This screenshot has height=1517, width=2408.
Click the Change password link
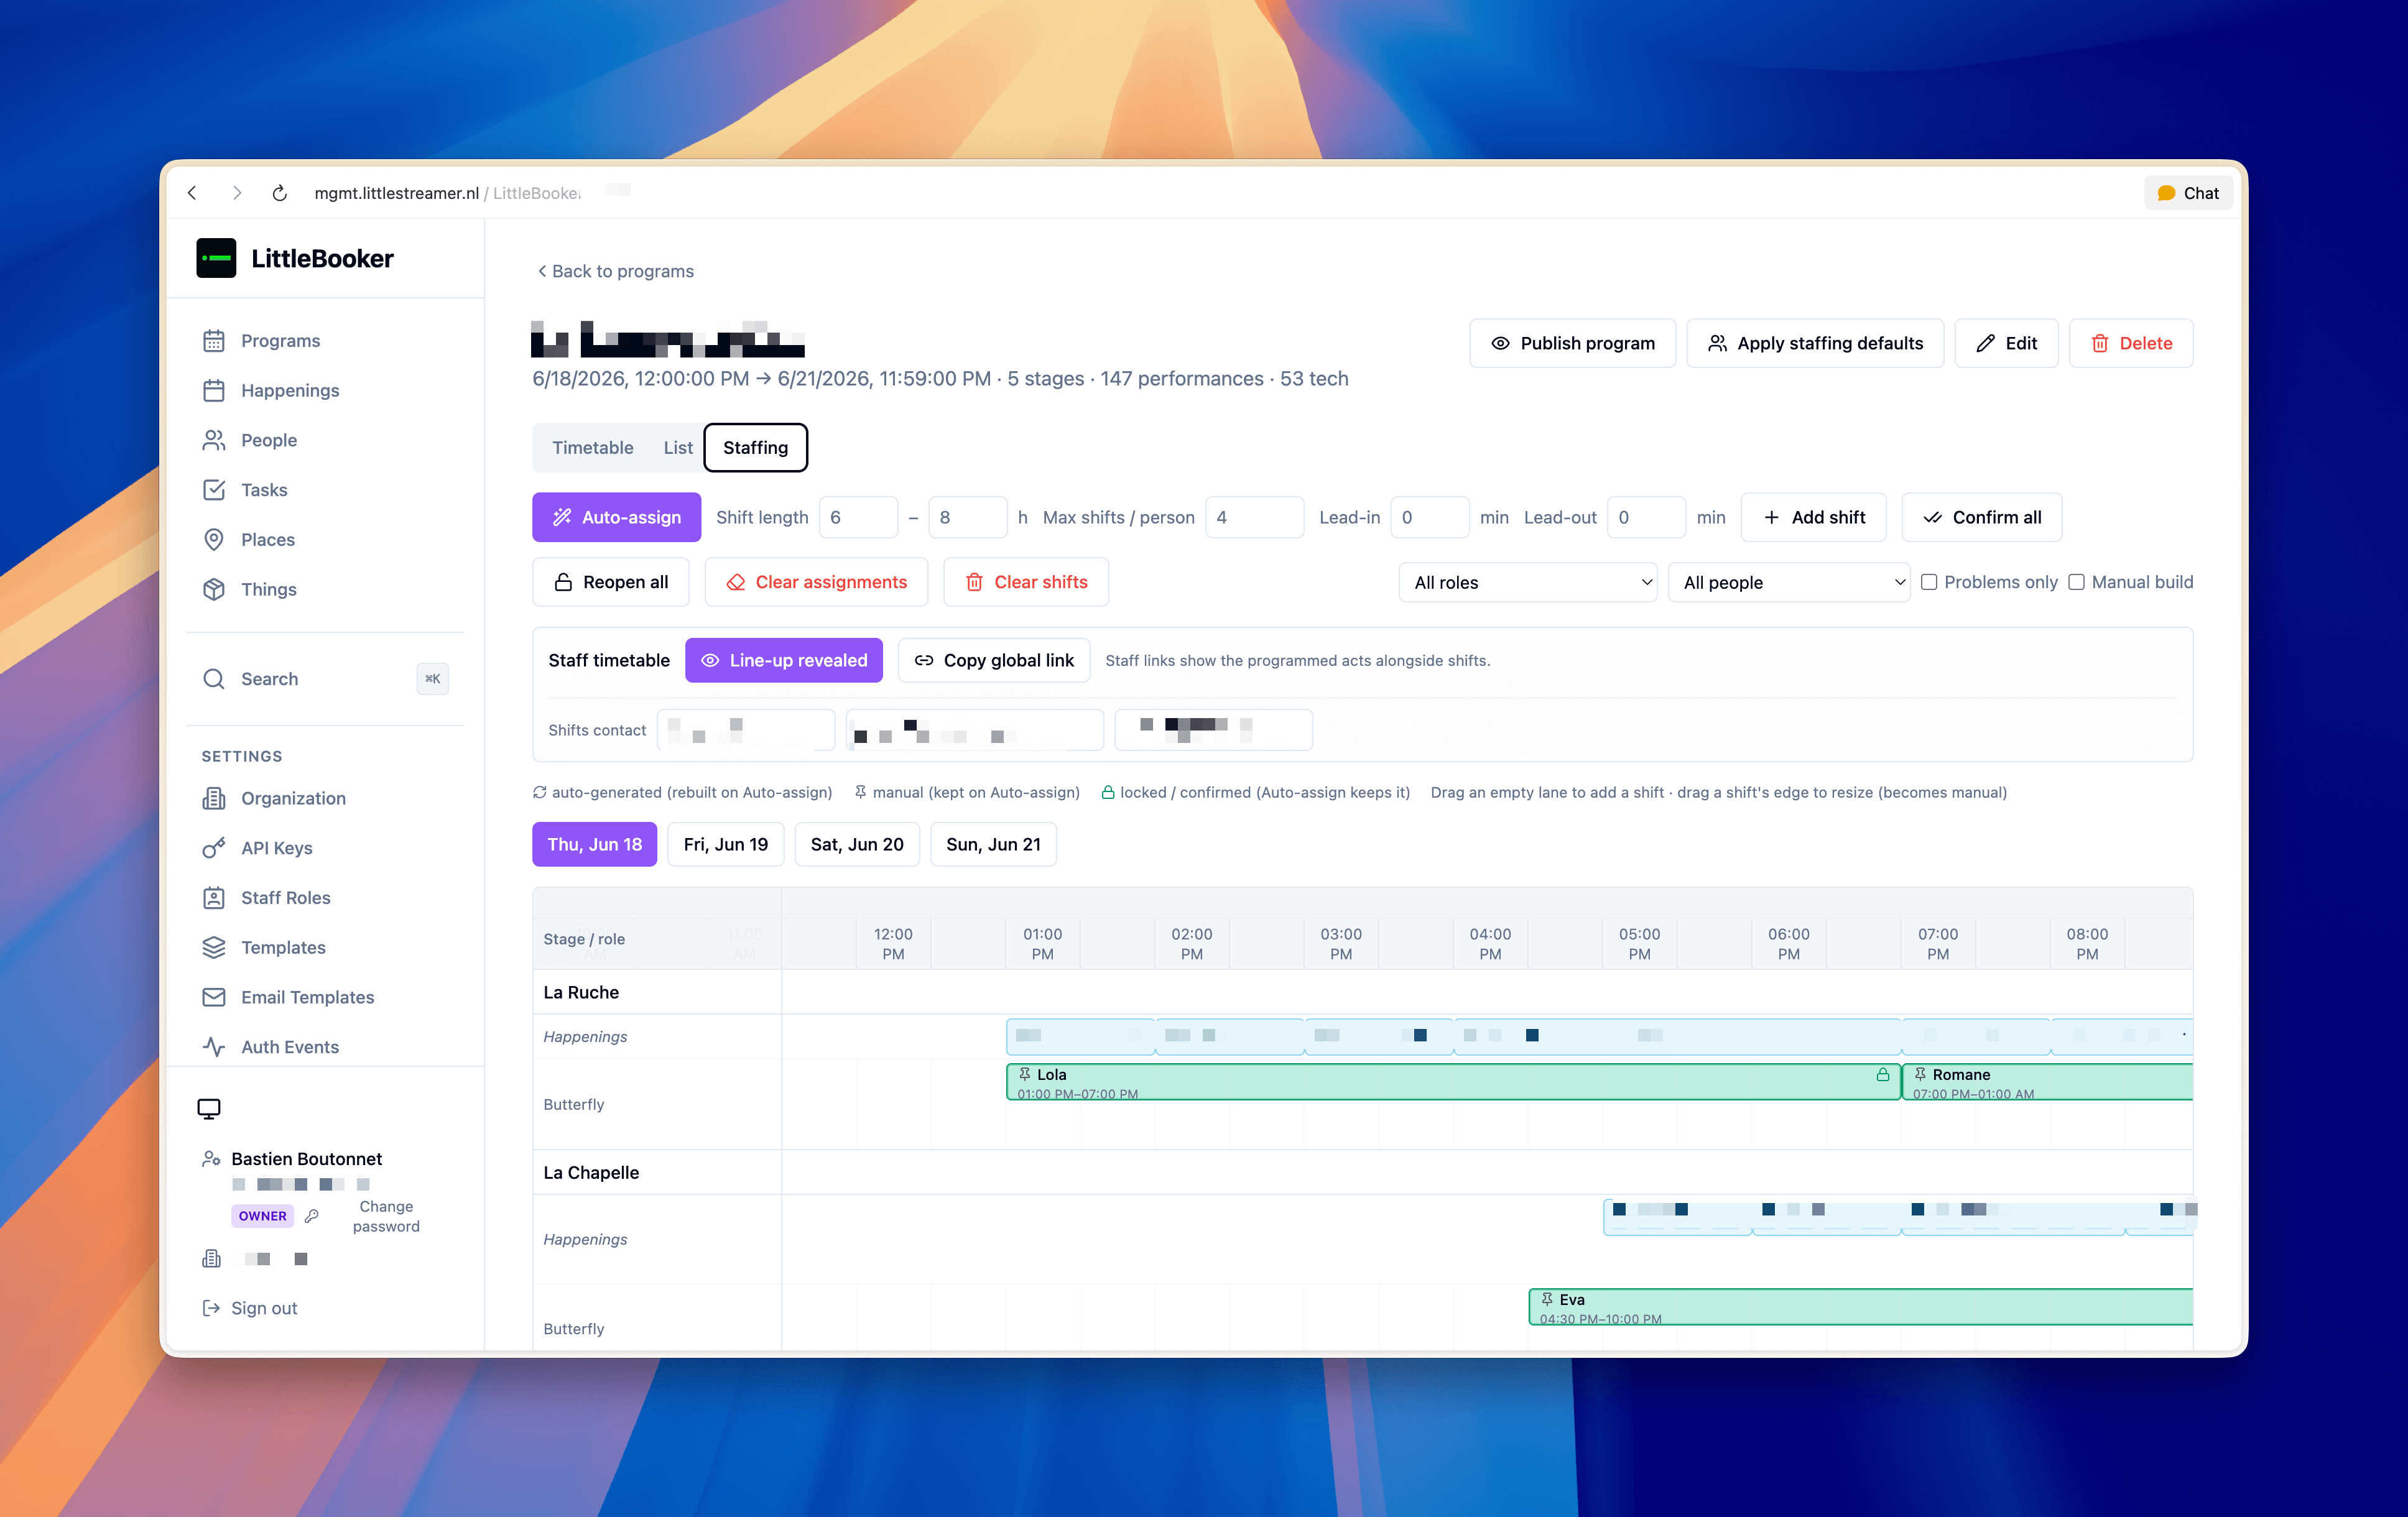386,1216
